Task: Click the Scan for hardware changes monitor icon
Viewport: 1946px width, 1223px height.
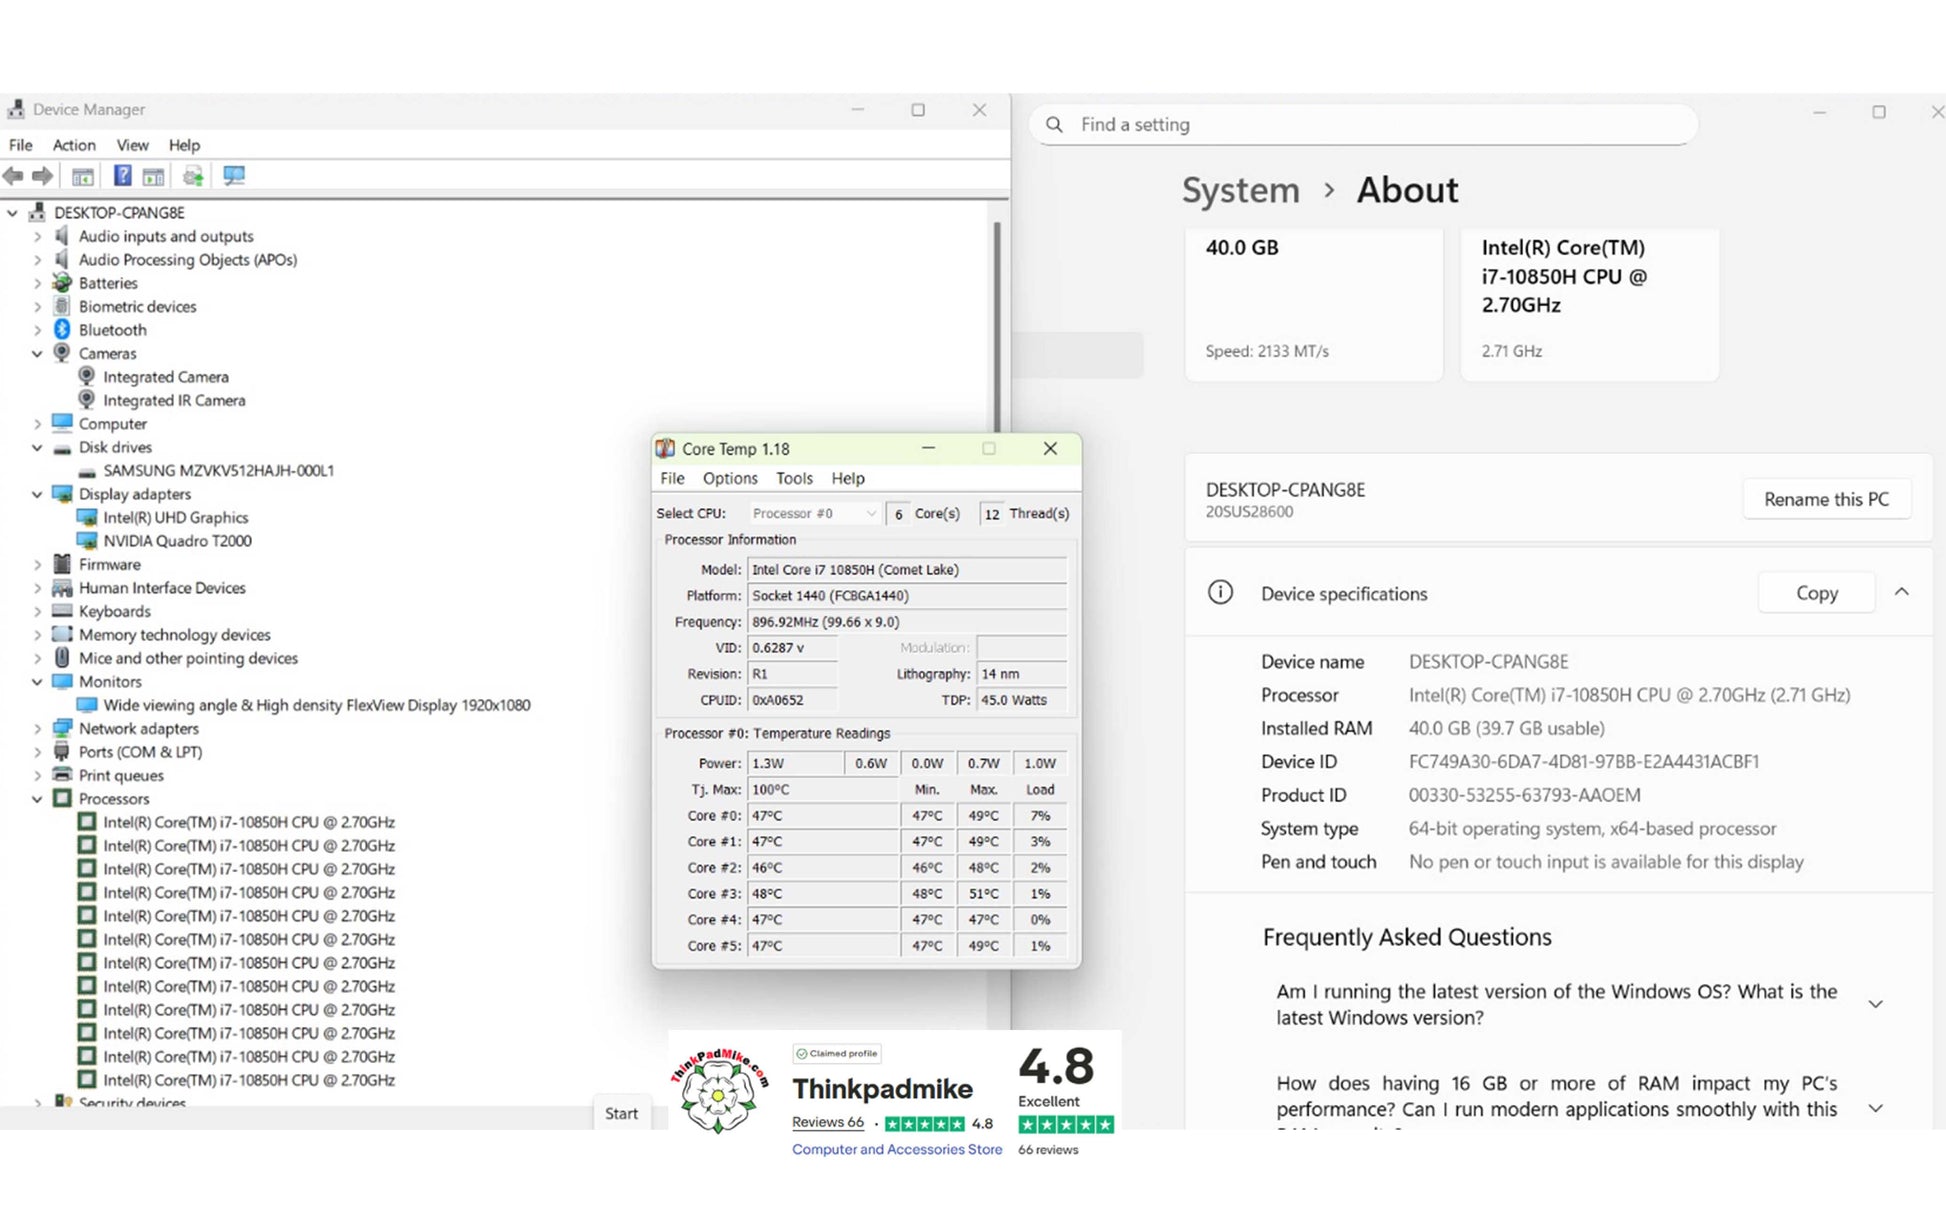Action: 234,176
